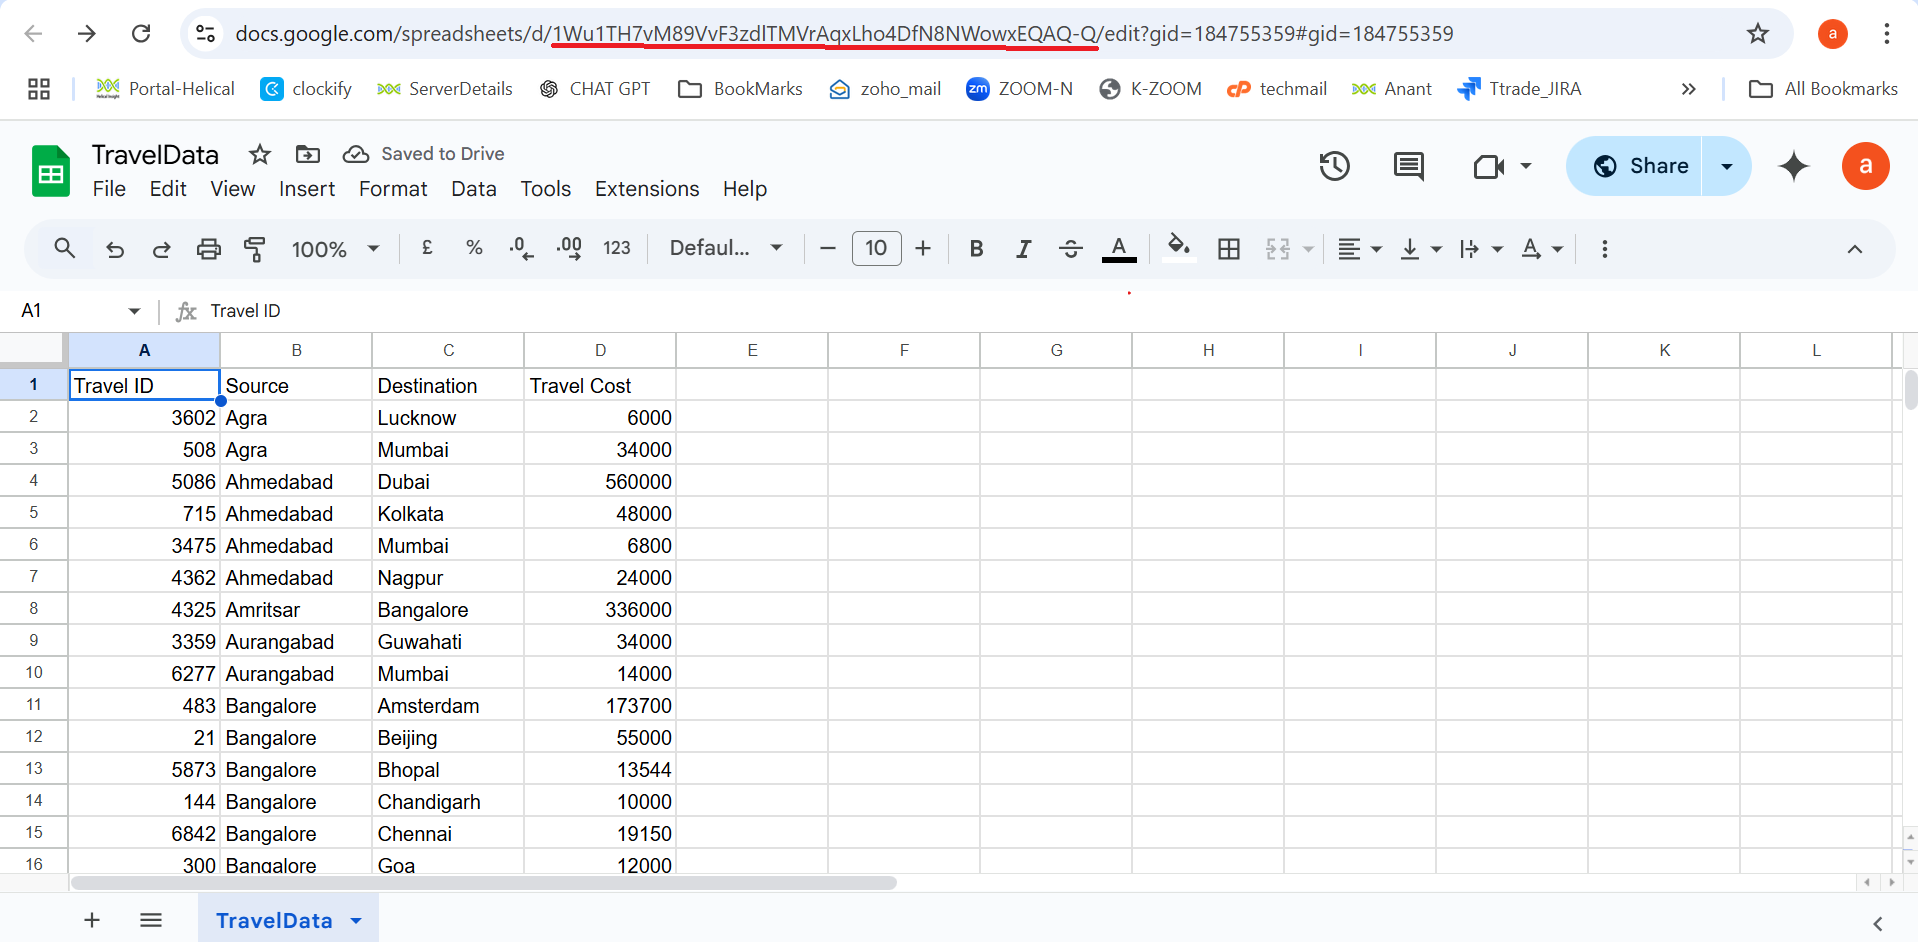1918x942 pixels.
Task: Open the All Bookmarks folder
Action: tap(1823, 89)
